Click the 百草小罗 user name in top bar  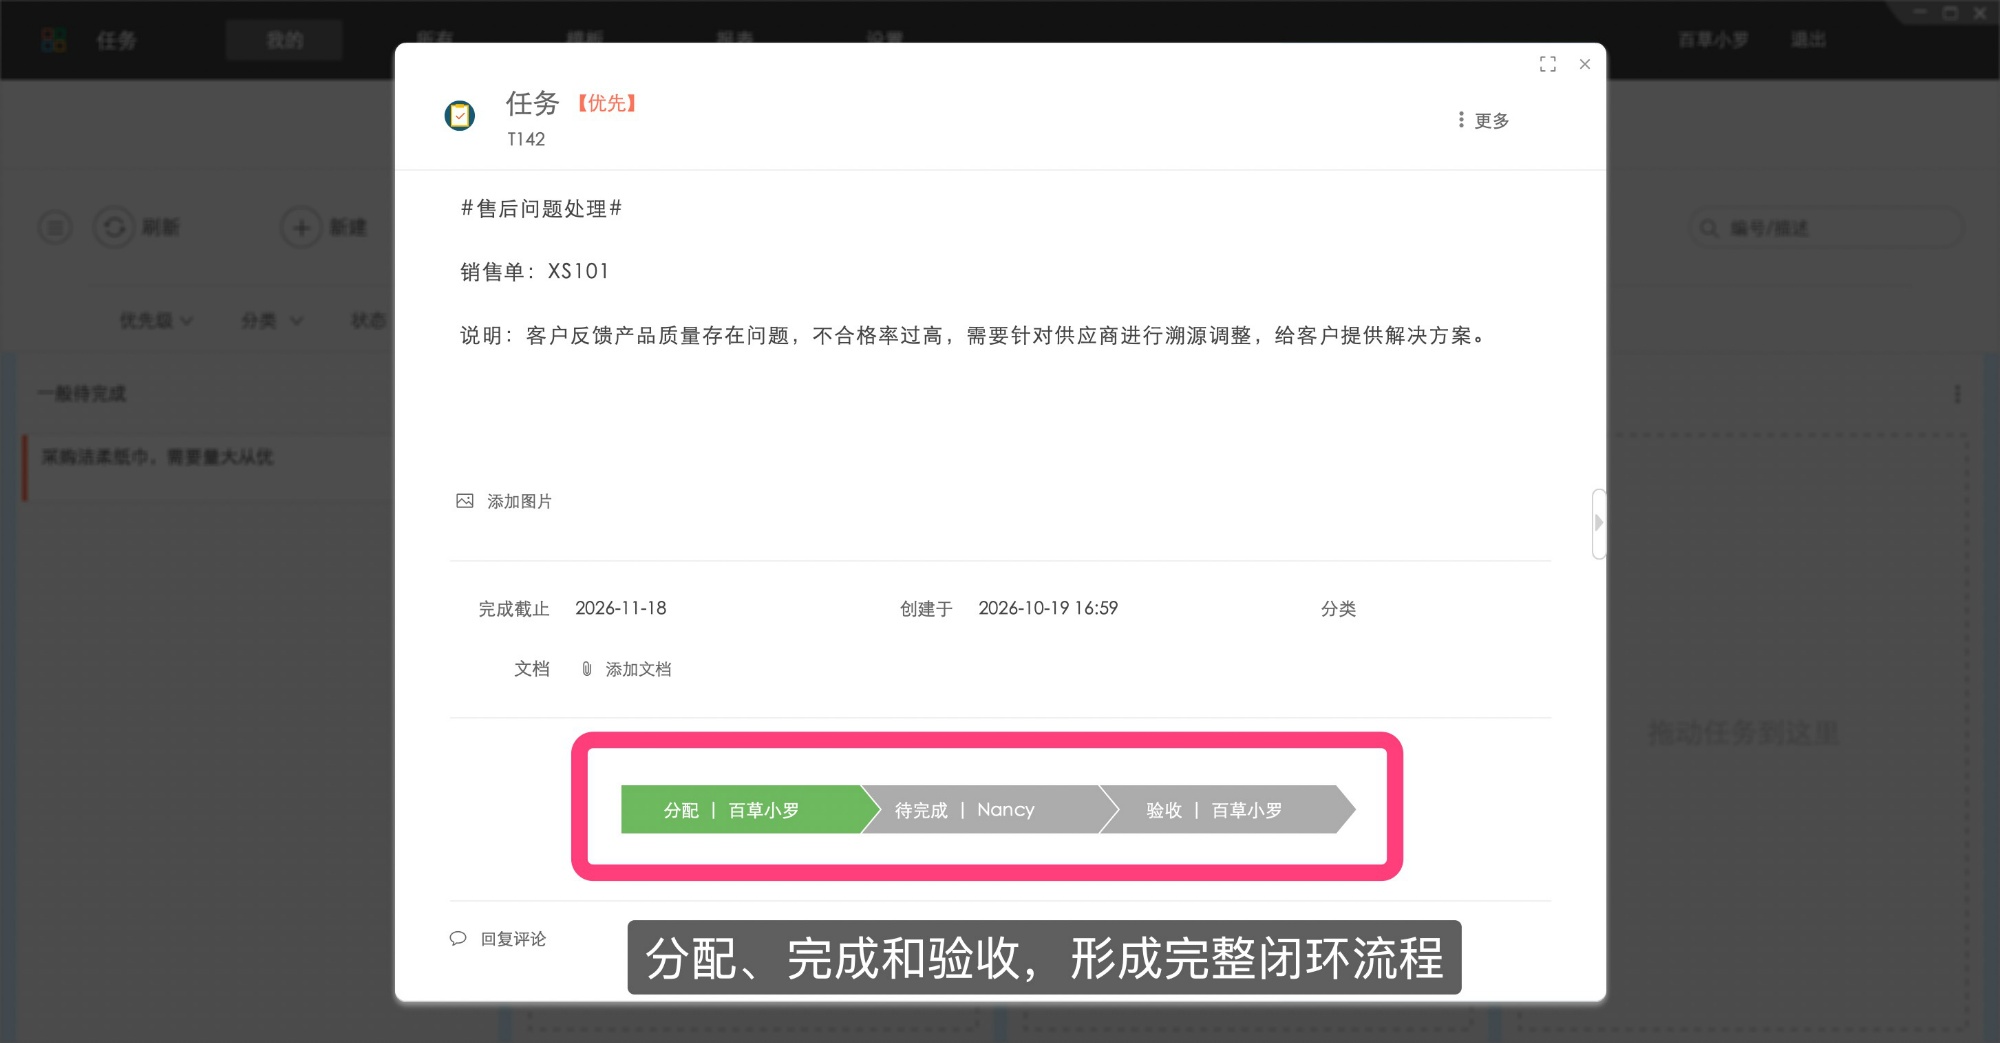[1713, 40]
